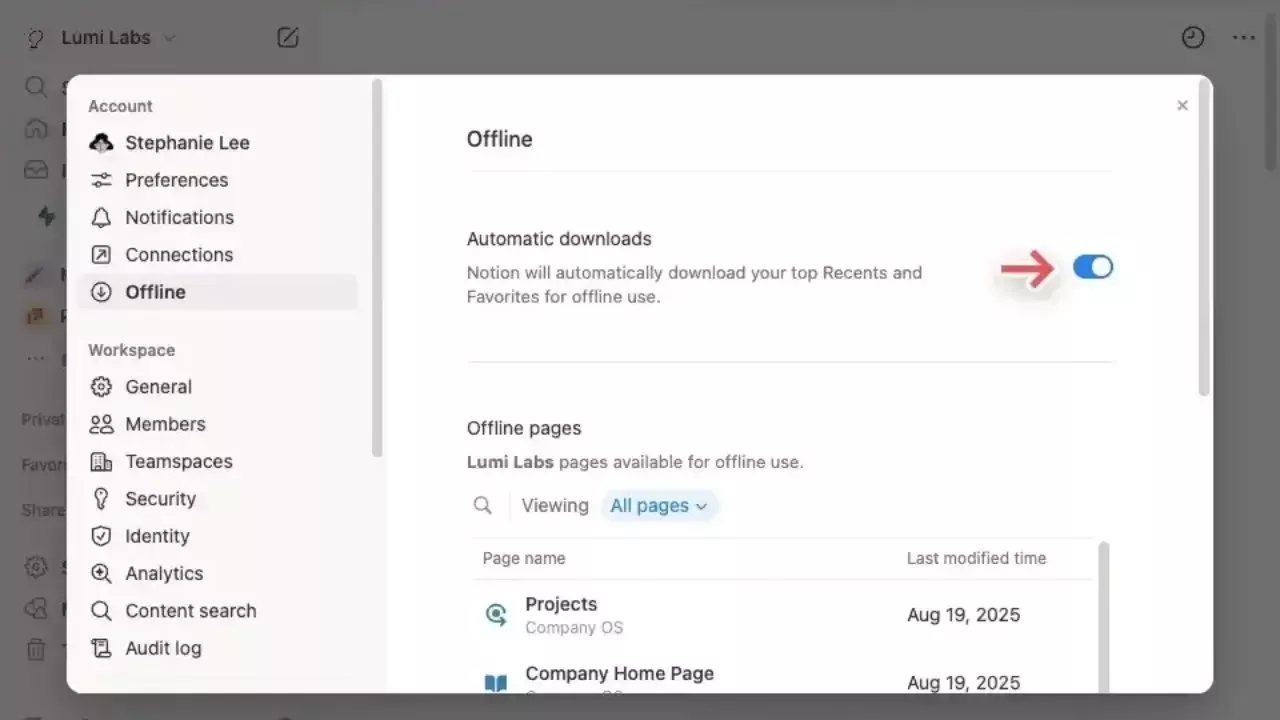Click the Offline download icon
Image resolution: width=1280 pixels, height=720 pixels.
pos(101,292)
